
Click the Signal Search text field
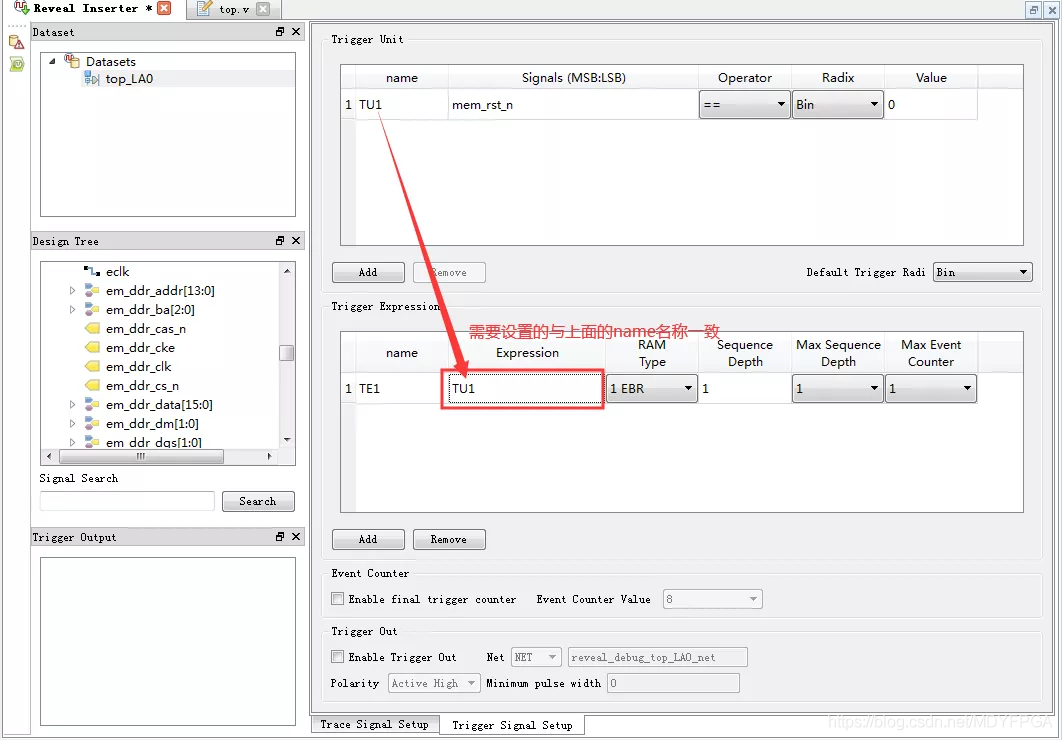point(127,501)
